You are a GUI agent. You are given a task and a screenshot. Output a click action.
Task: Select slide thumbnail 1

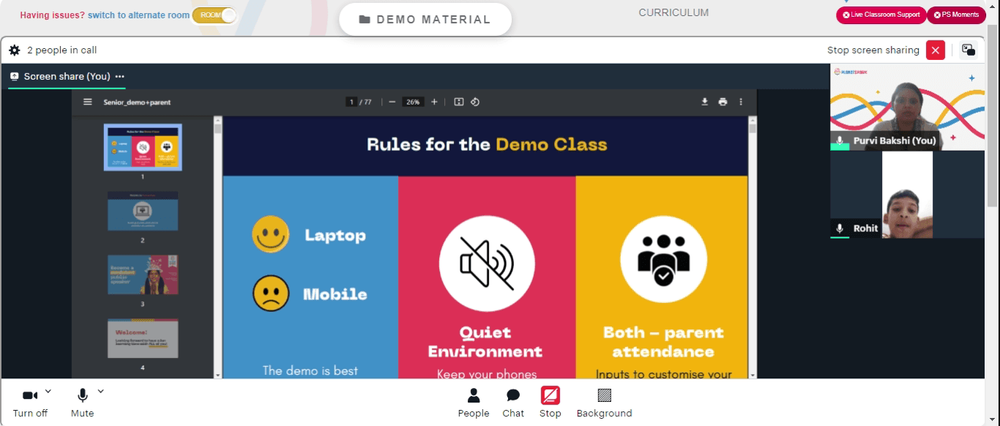click(x=143, y=147)
